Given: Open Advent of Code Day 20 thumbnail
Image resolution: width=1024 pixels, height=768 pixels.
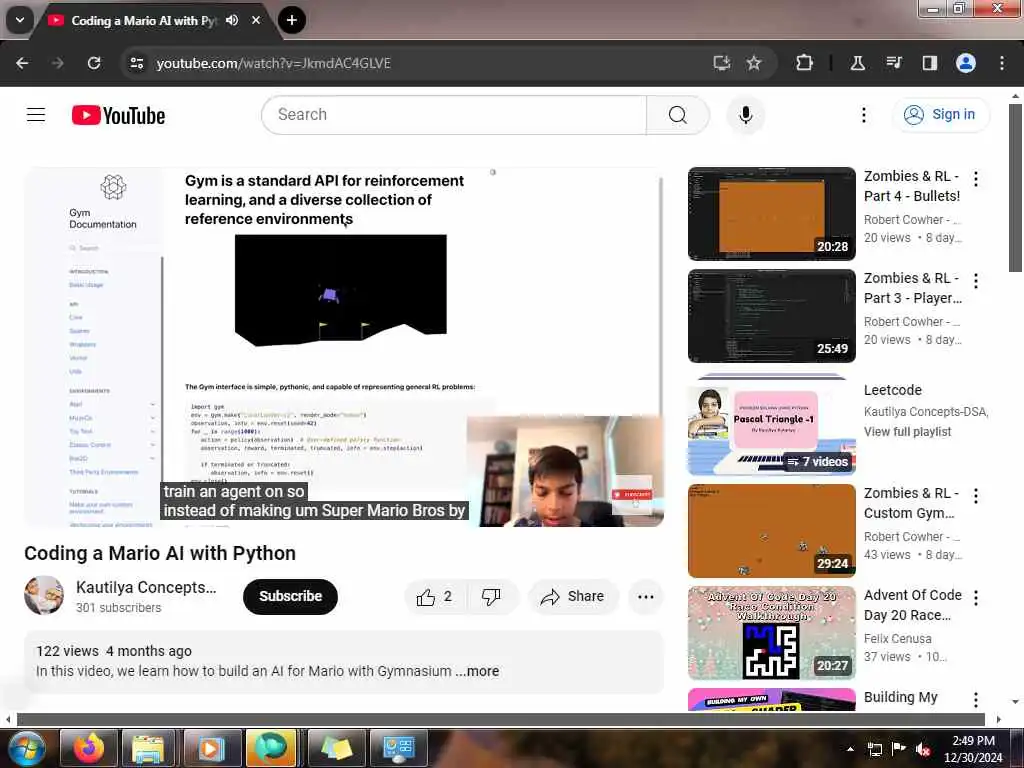Looking at the screenshot, I should pos(771,633).
